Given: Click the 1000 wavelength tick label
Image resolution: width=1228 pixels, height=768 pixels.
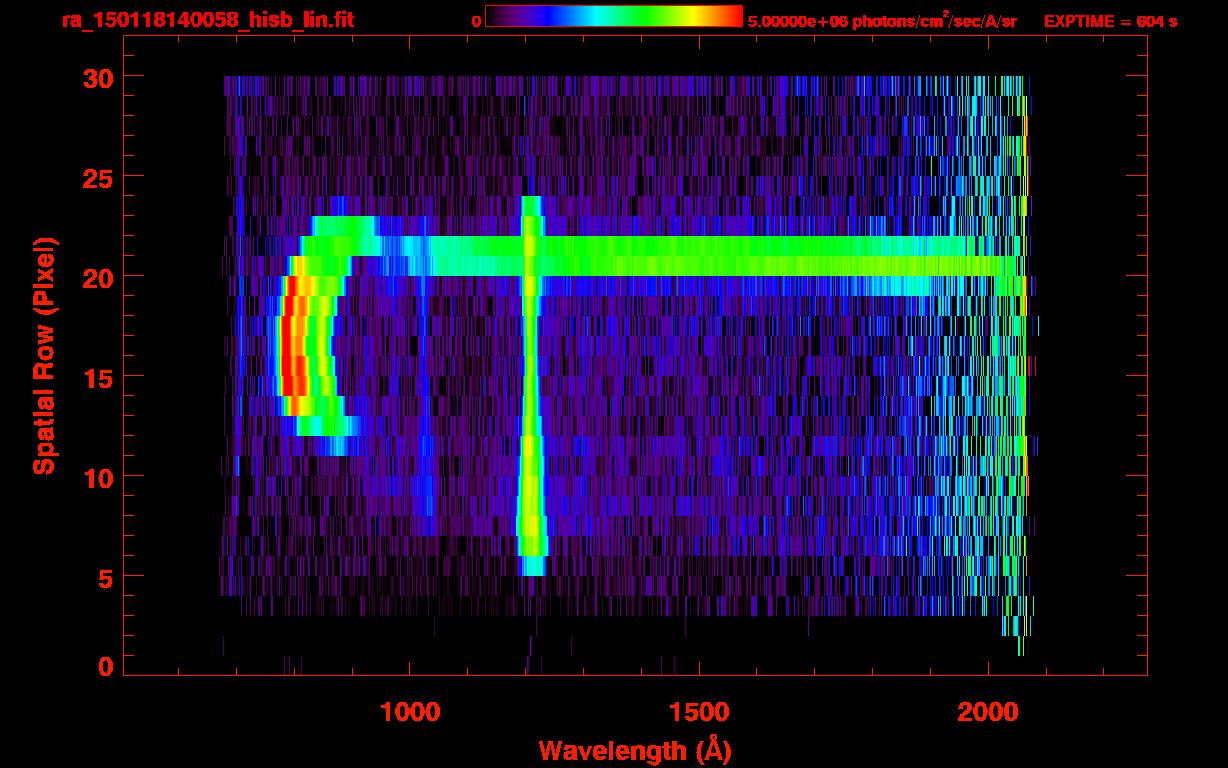Looking at the screenshot, I should tap(410, 712).
